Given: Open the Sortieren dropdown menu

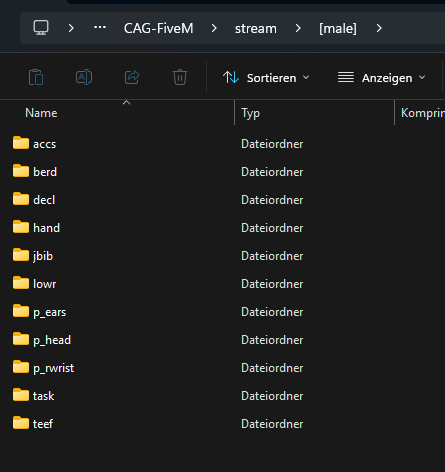Looking at the screenshot, I should coord(266,78).
